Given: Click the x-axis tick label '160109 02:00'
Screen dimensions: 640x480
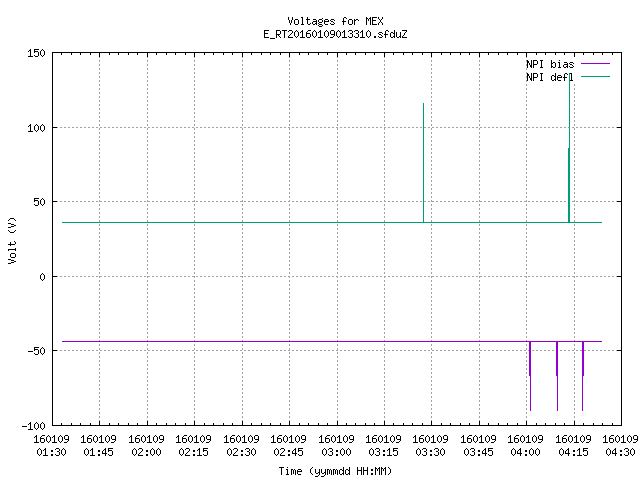Looking at the screenshot, I should 146,446.
